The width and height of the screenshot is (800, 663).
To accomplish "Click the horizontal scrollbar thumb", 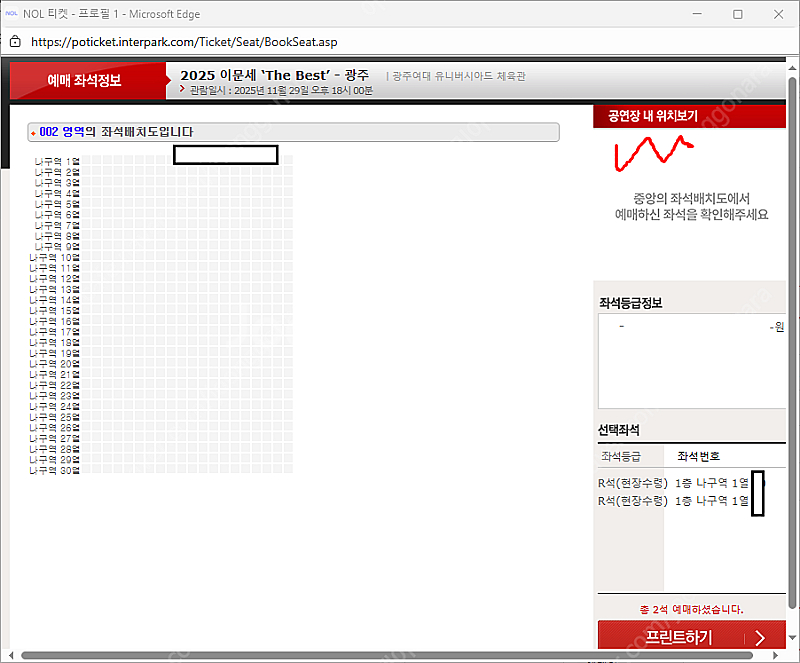I will pos(387,655).
